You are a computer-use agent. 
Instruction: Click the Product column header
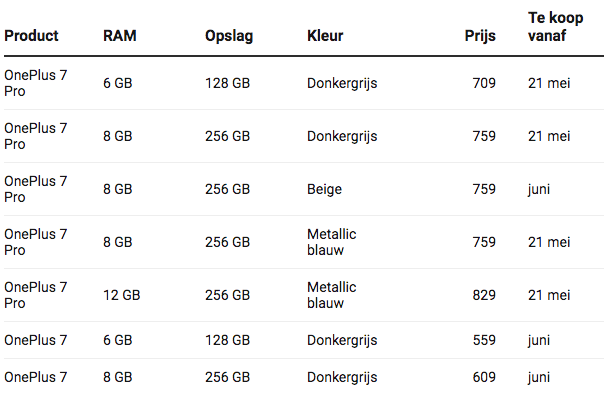click(x=31, y=36)
